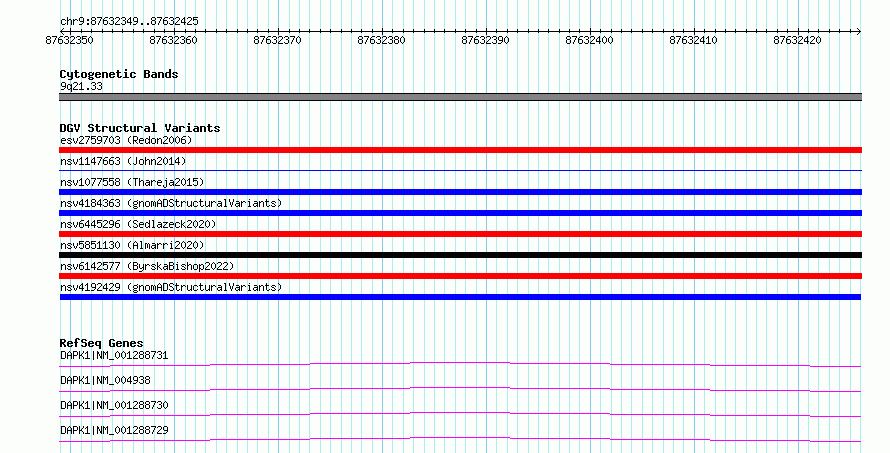
Task: Open variant nsv1147663 (John2014) label
Action: (x=123, y=161)
